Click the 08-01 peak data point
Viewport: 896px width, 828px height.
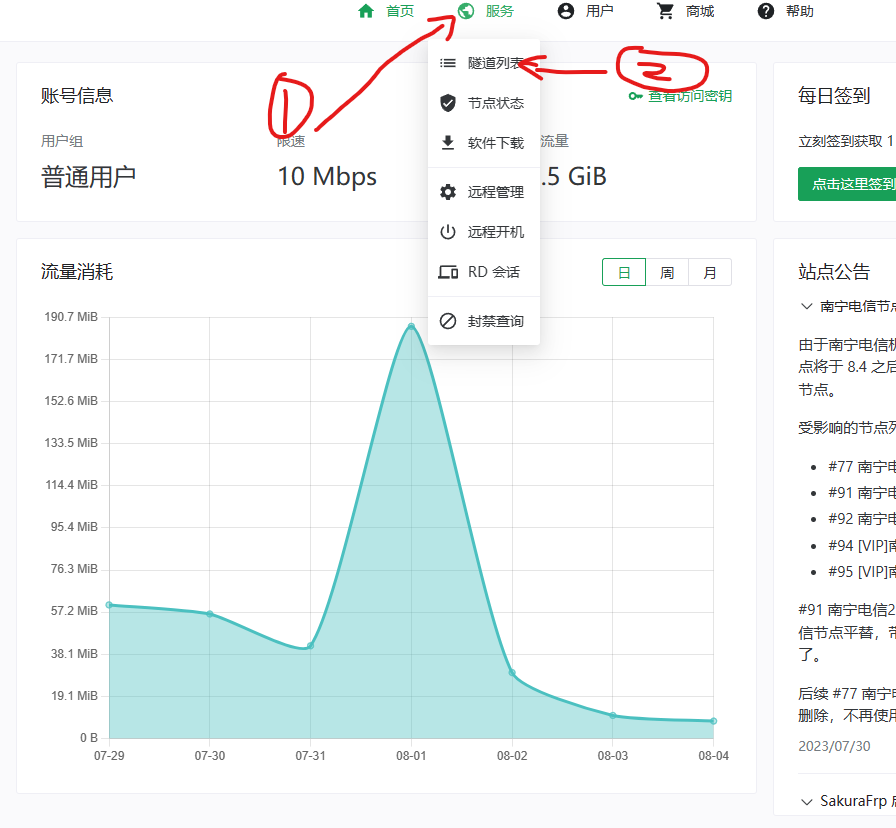[411, 326]
